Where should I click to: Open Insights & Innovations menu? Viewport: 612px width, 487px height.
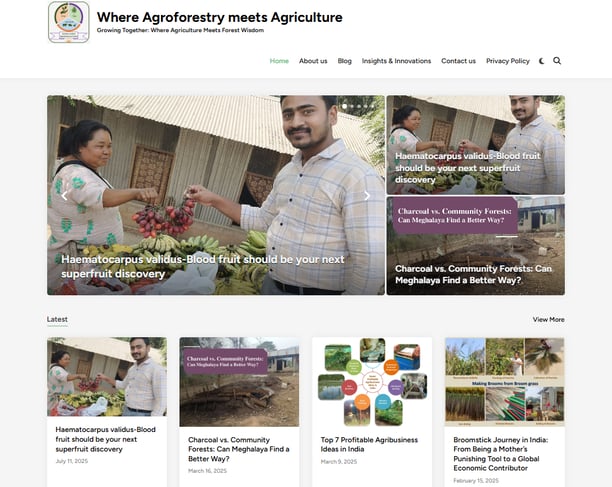(396, 61)
